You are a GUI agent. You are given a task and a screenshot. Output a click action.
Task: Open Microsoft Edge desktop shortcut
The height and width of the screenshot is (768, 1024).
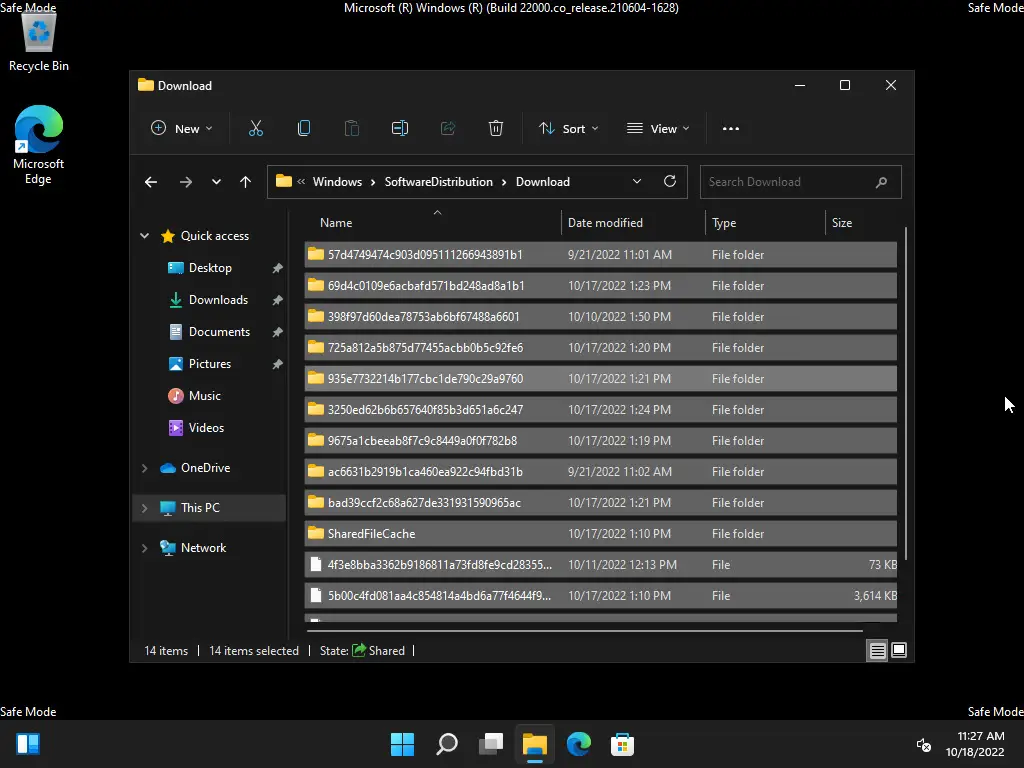(39, 145)
